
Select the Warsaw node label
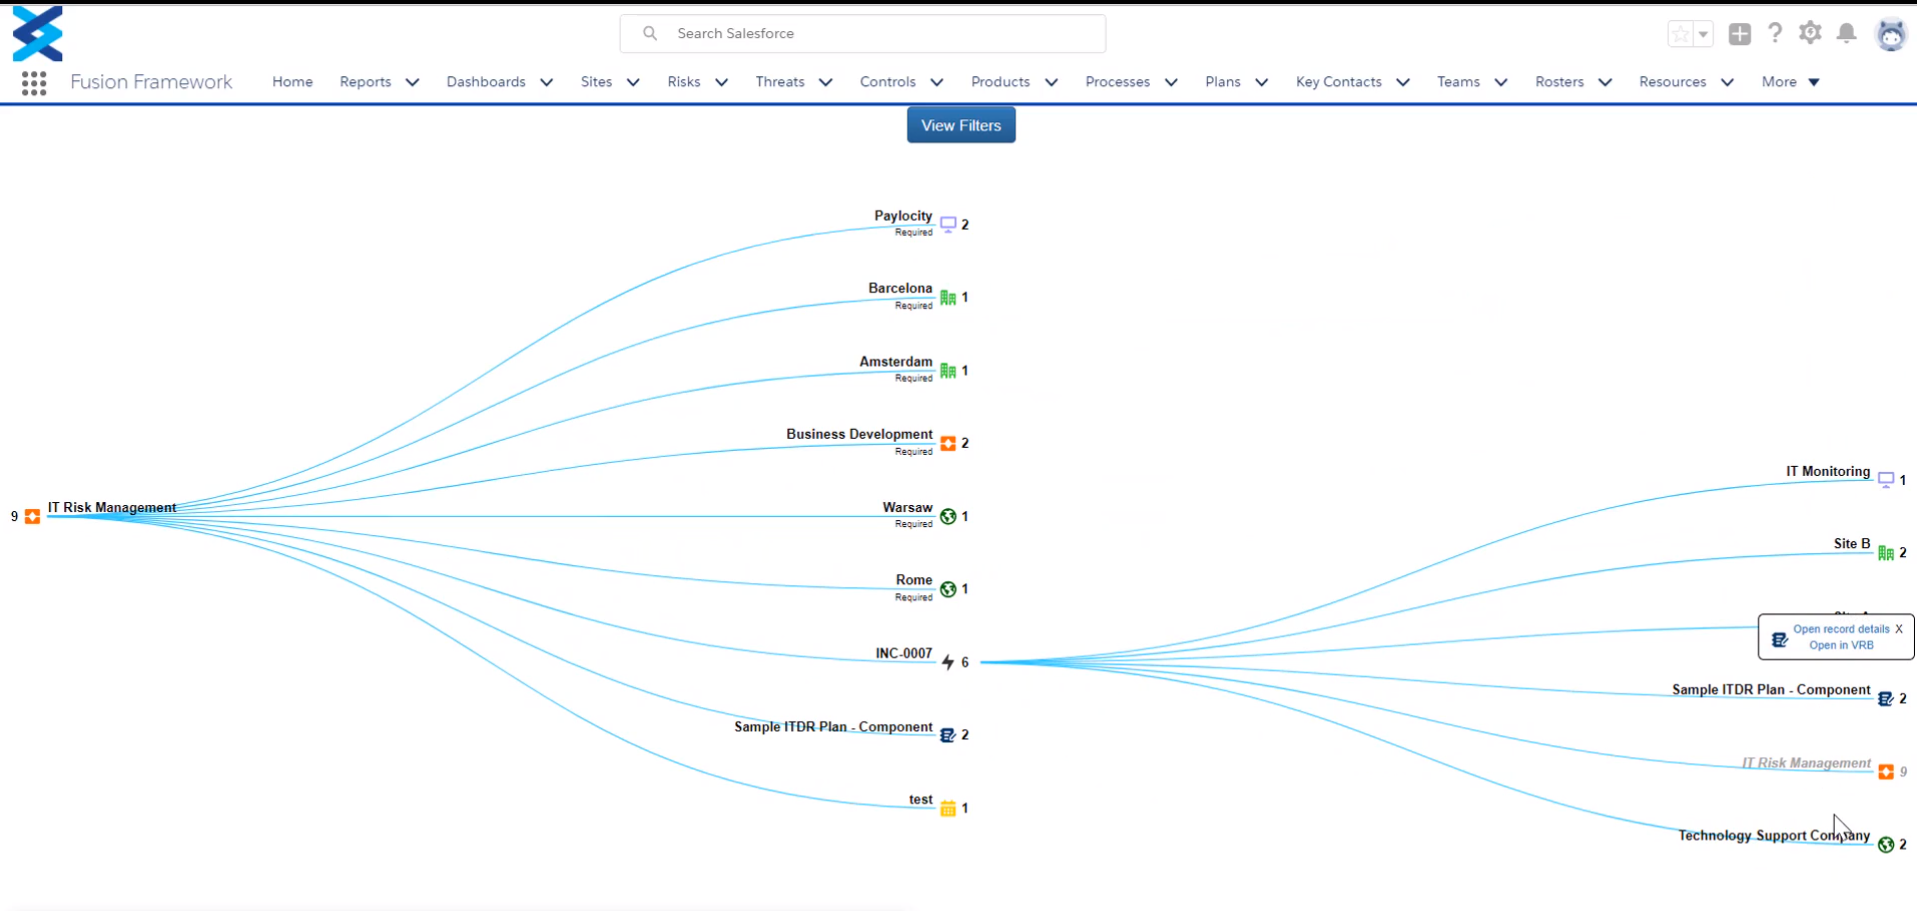click(x=907, y=507)
